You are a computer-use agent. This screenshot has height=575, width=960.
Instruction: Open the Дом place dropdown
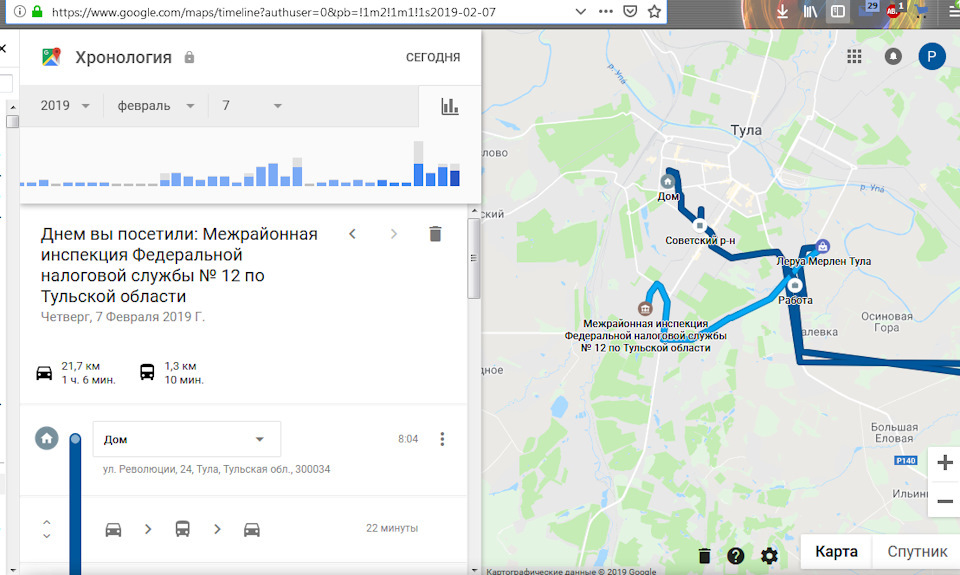[x=187, y=439]
